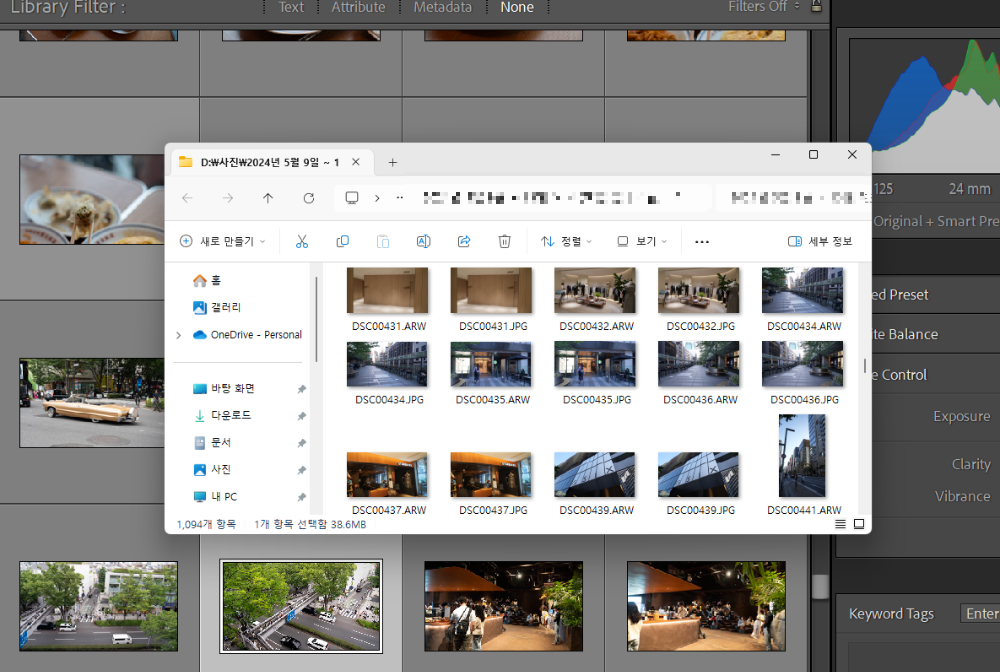The height and width of the screenshot is (672, 1000).
Task: Click the Cut scissors icon in Explorer toolbar
Action: 302,241
